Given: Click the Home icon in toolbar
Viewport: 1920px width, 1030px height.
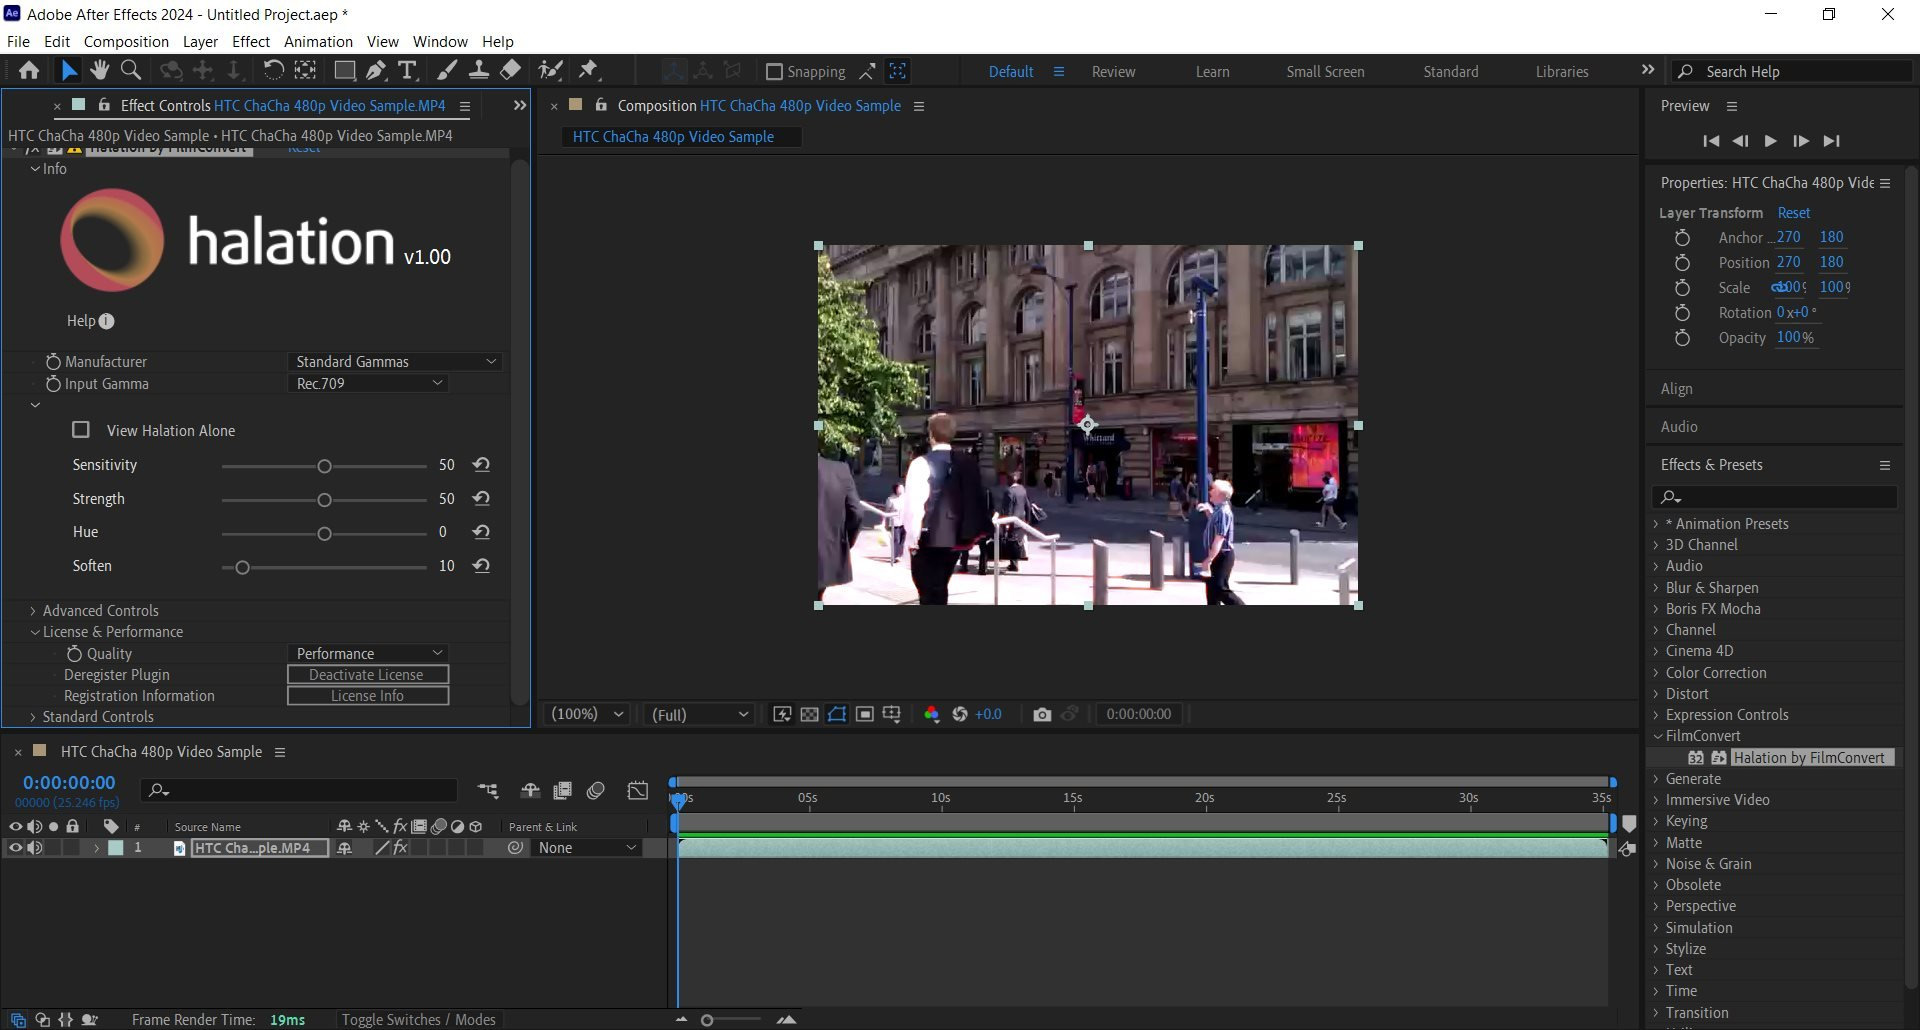Looking at the screenshot, I should pyautogui.click(x=29, y=70).
